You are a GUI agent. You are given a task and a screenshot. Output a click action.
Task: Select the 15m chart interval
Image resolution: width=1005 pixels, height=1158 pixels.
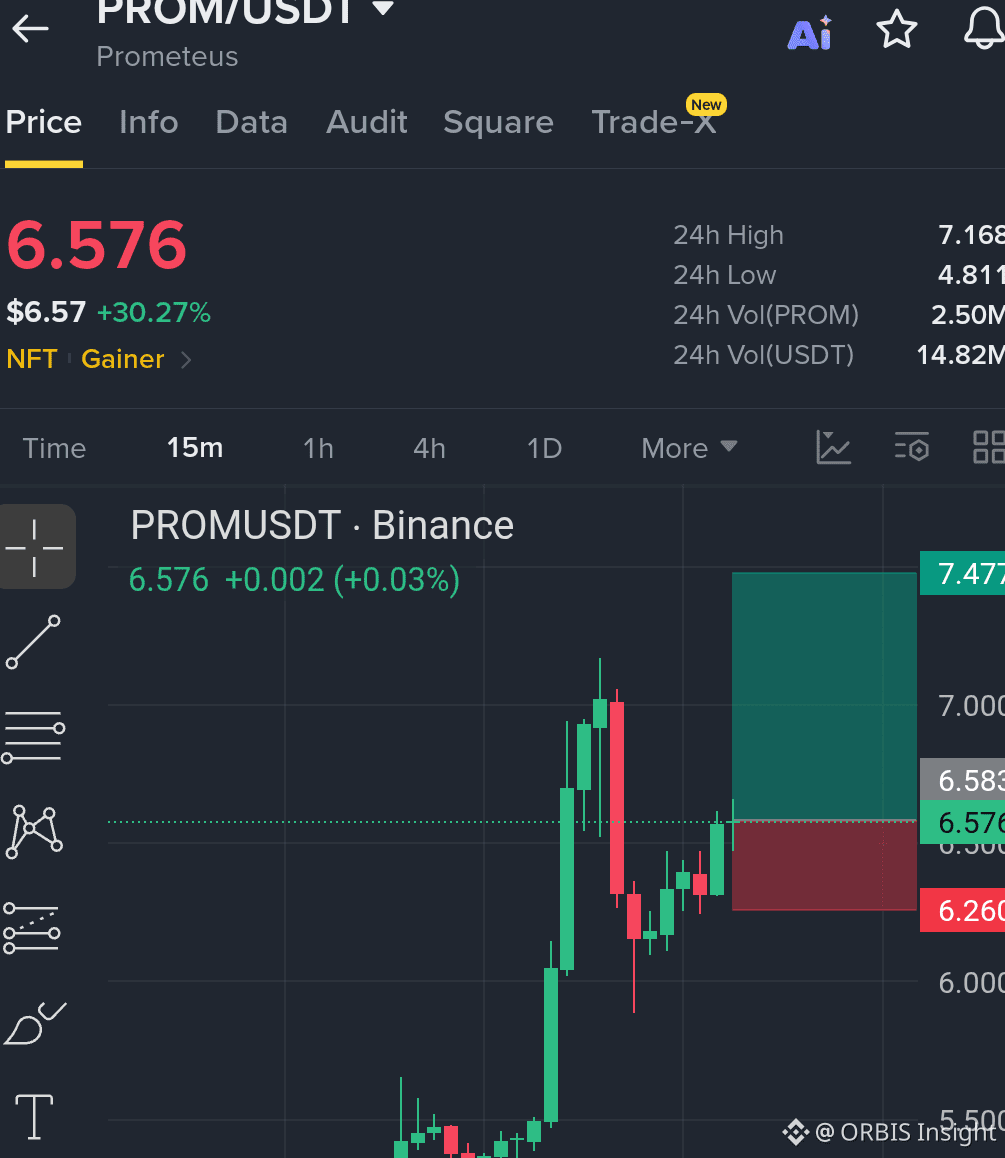tap(195, 448)
